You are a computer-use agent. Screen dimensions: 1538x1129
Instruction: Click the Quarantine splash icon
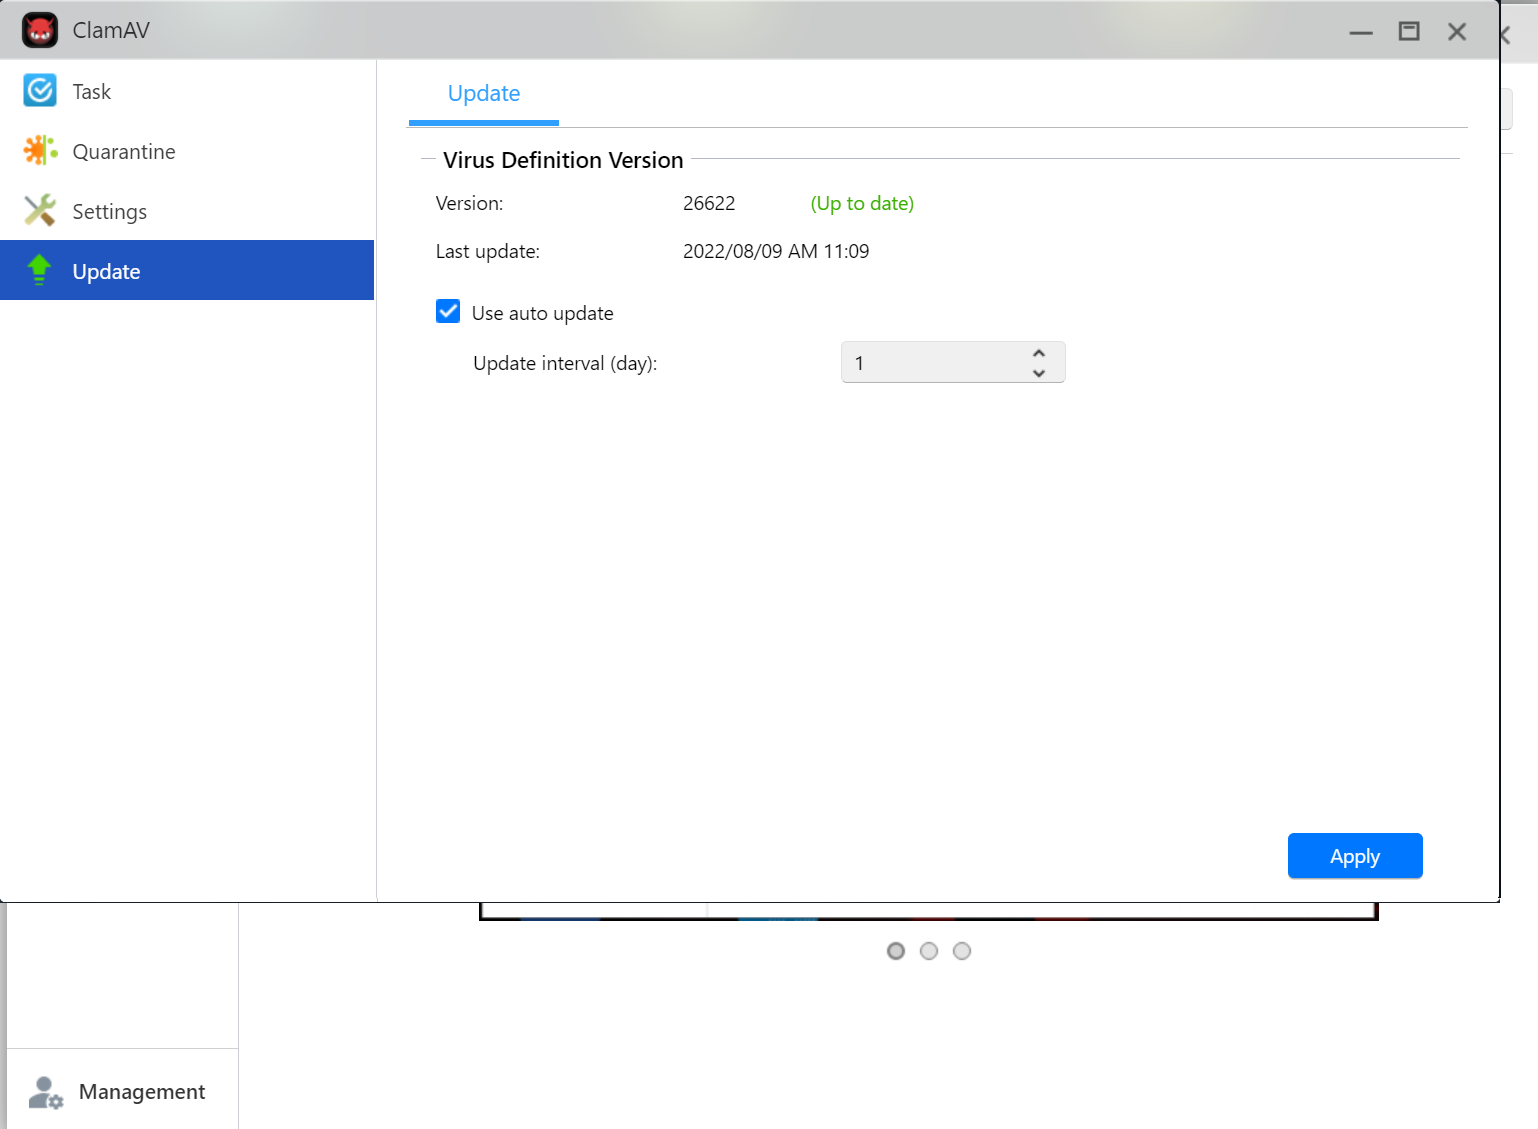[x=40, y=151]
